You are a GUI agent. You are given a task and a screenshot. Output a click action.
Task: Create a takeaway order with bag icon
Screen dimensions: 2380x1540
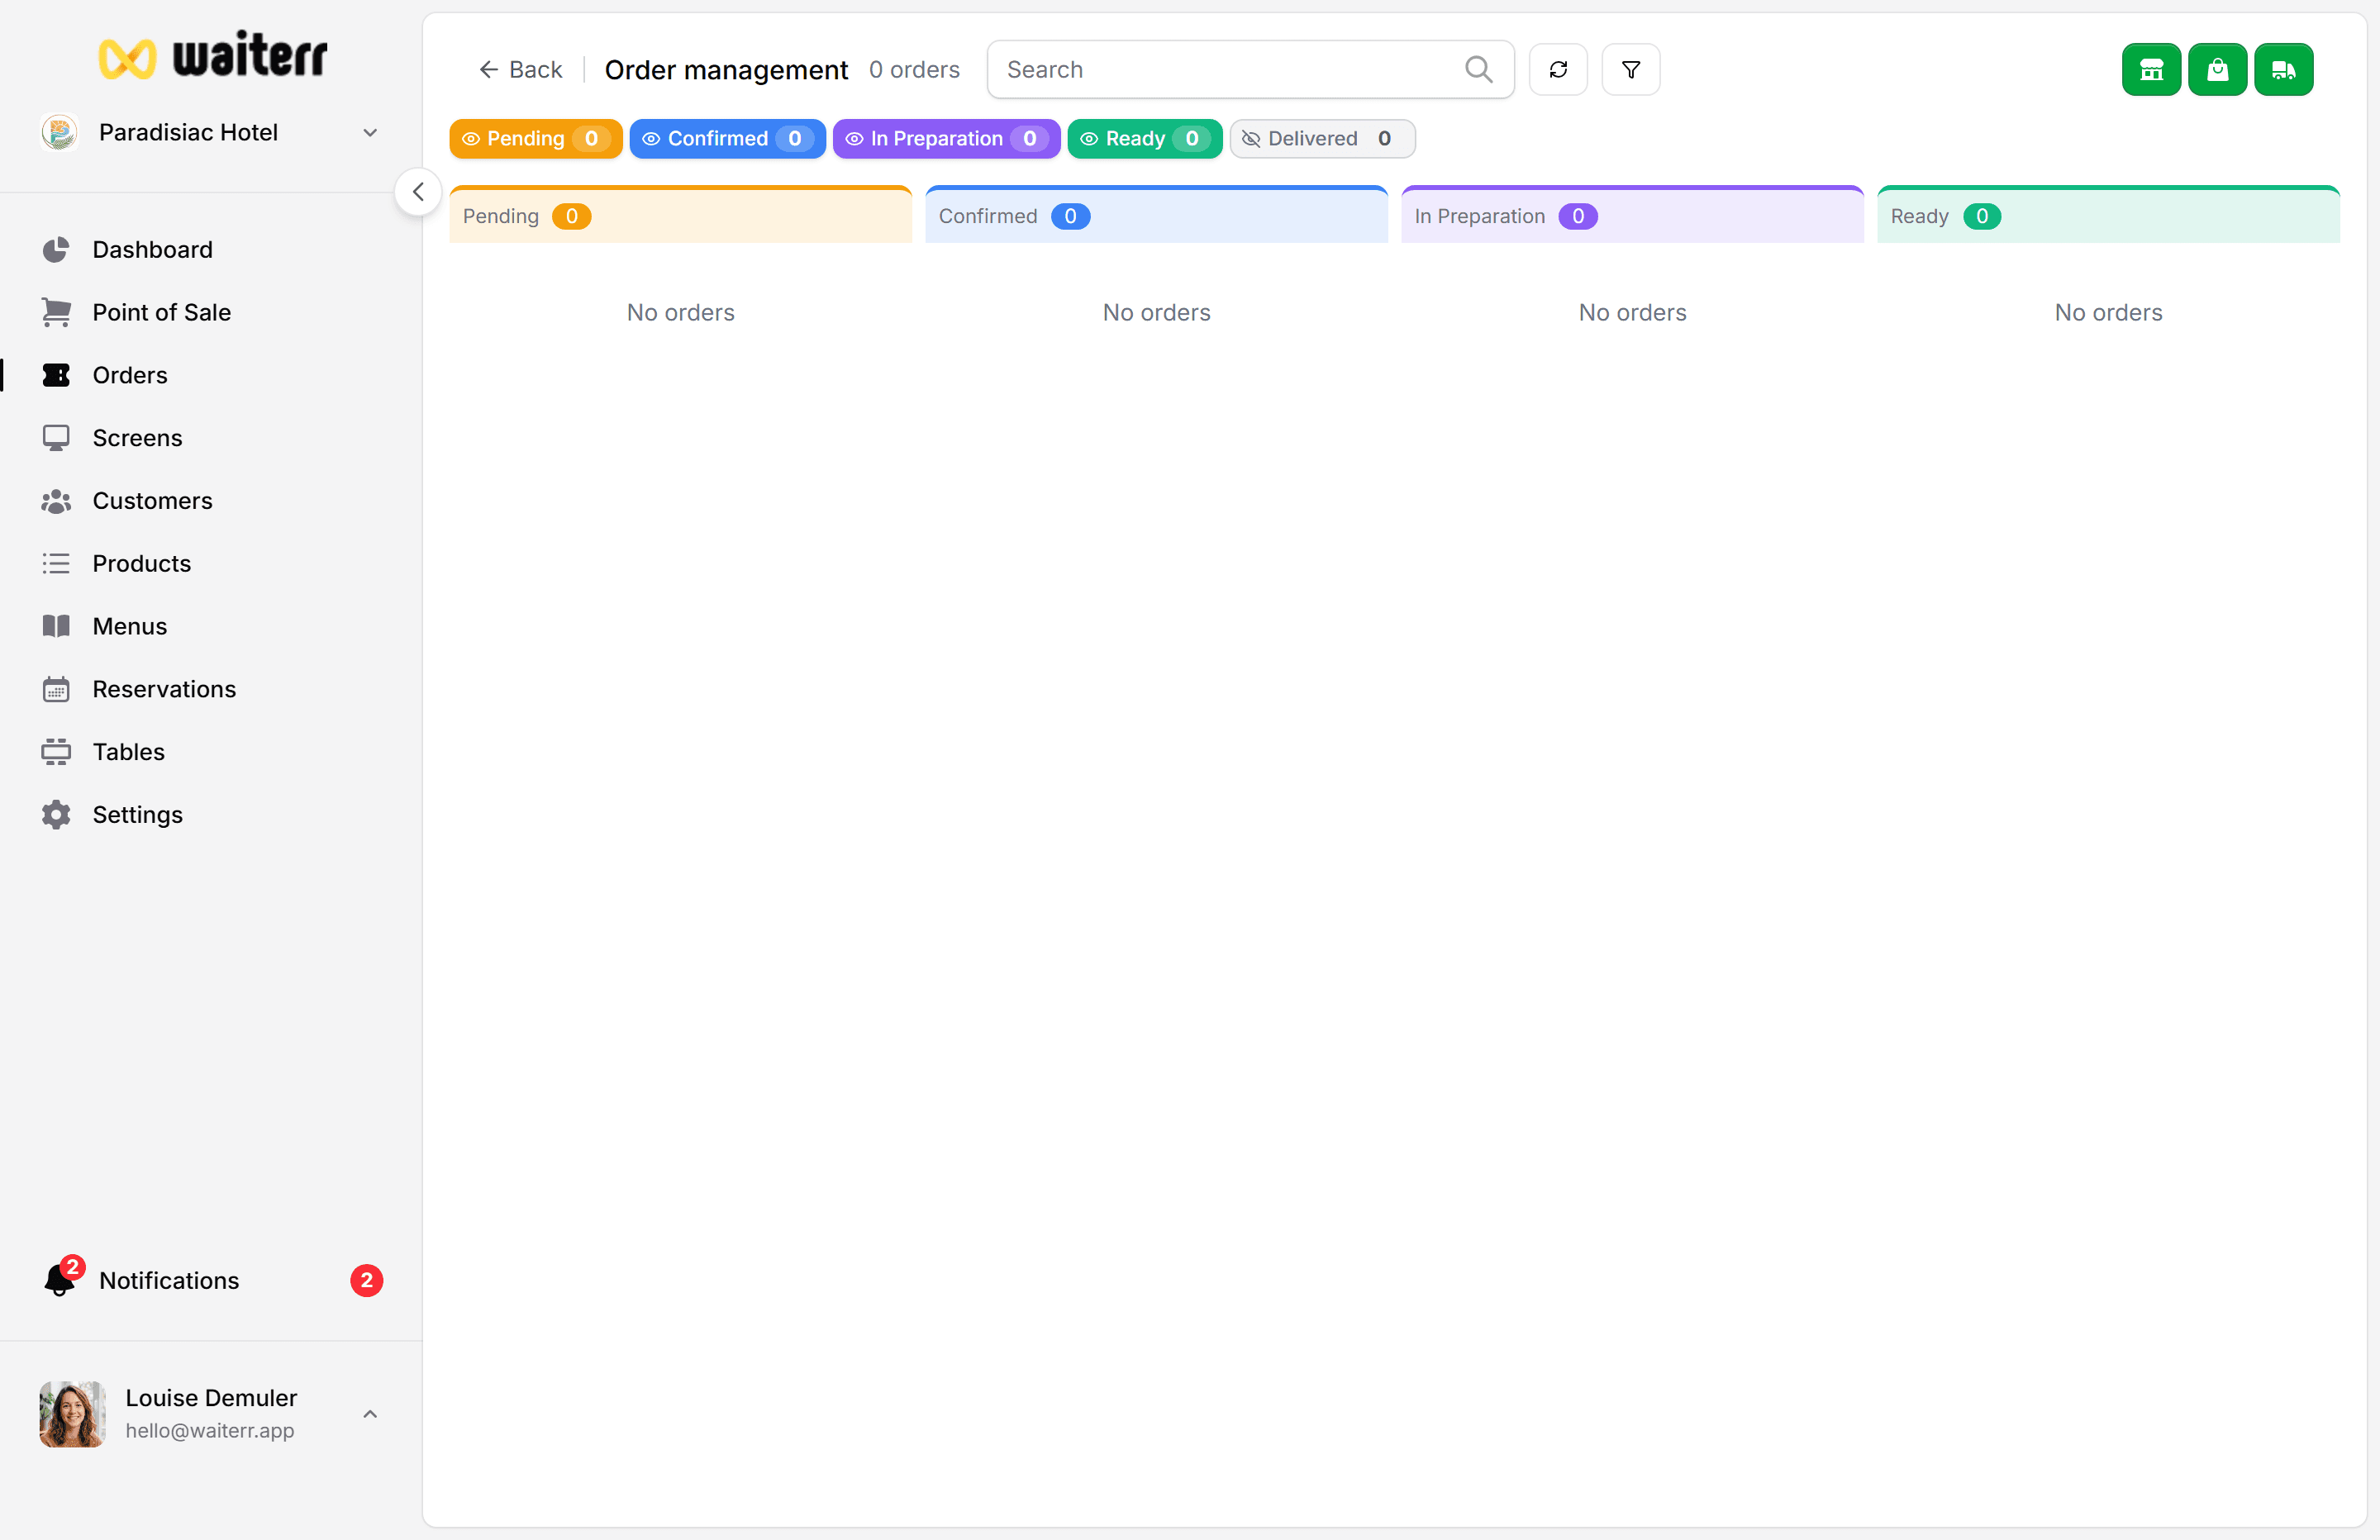(2217, 69)
